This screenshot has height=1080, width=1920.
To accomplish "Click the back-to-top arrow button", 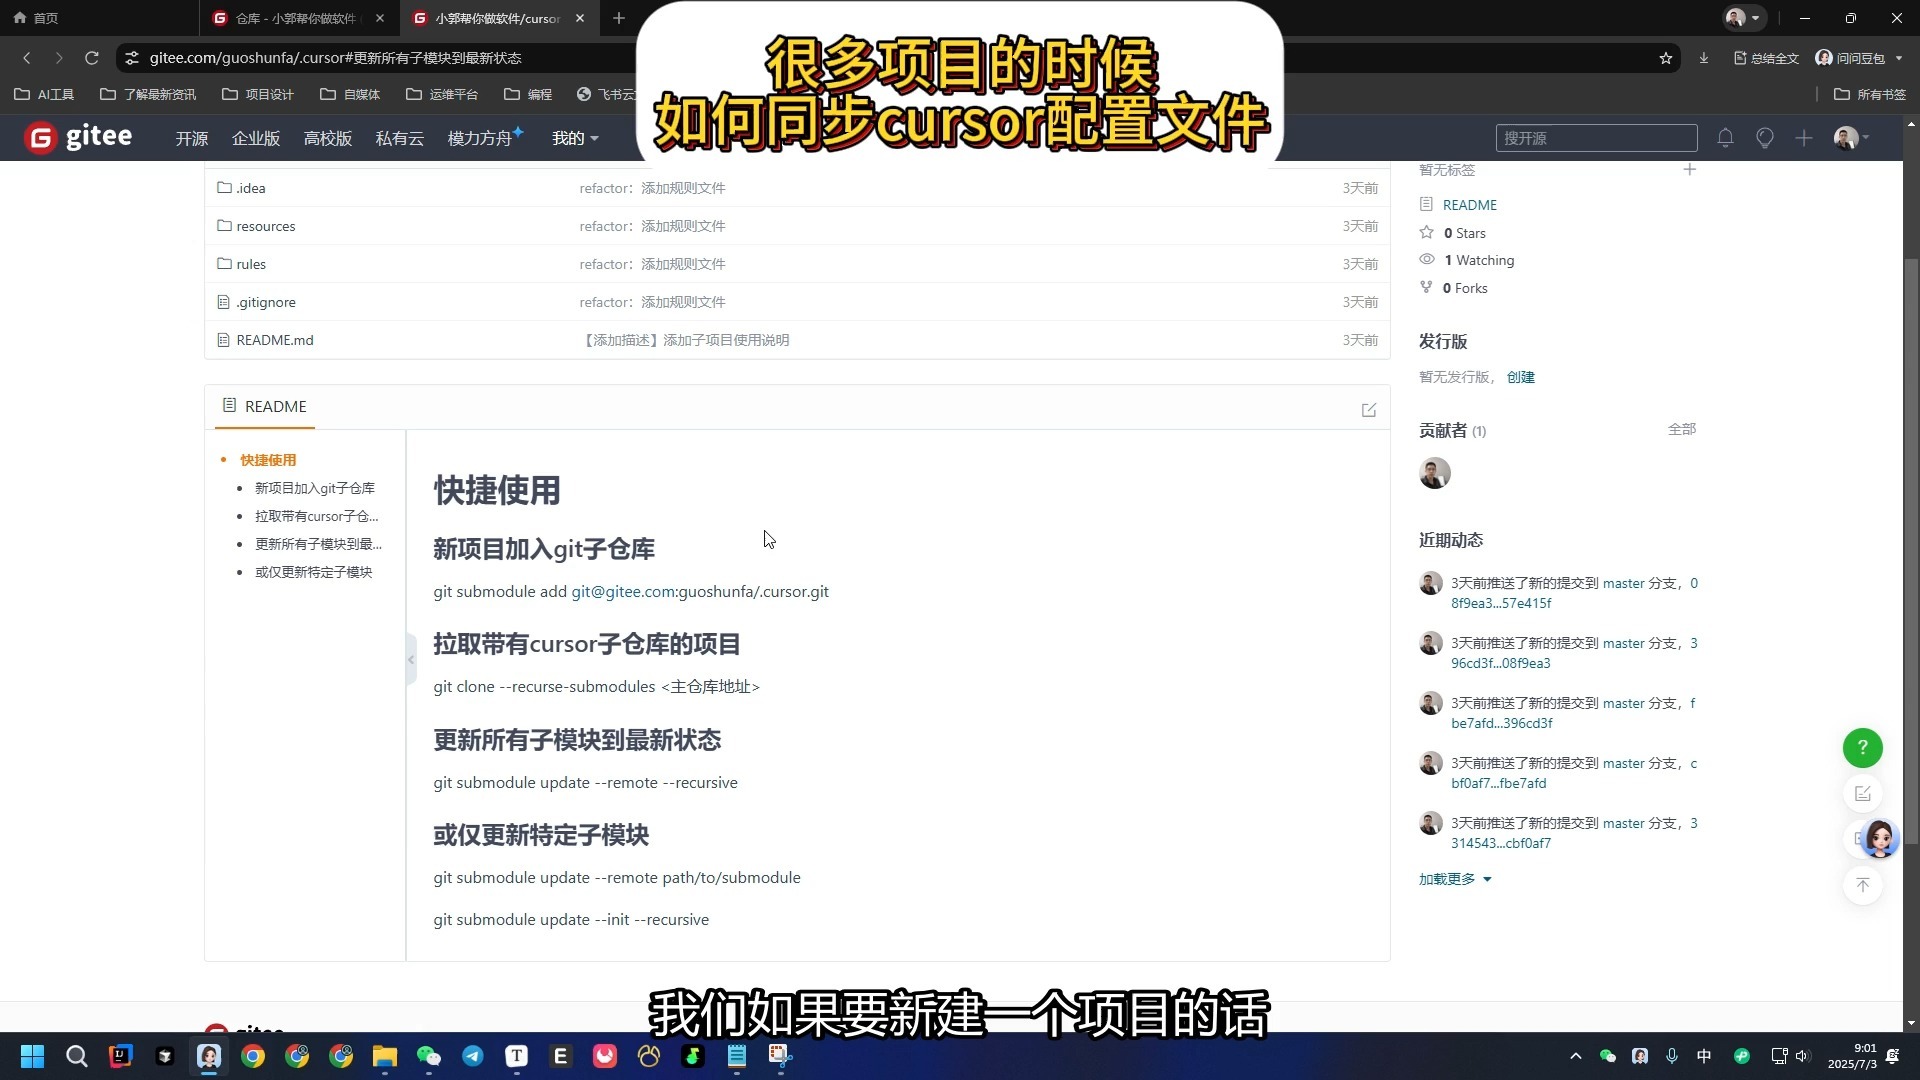I will pos(1862,885).
